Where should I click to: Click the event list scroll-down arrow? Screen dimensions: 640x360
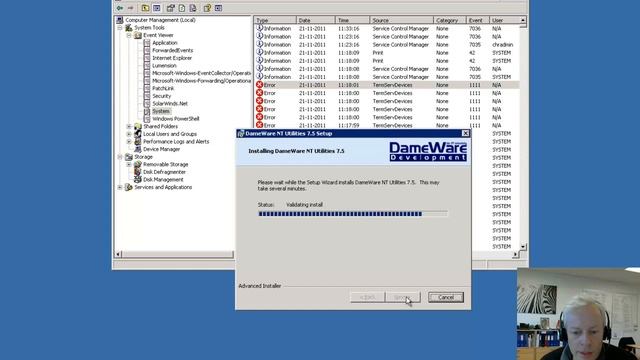[523, 247]
